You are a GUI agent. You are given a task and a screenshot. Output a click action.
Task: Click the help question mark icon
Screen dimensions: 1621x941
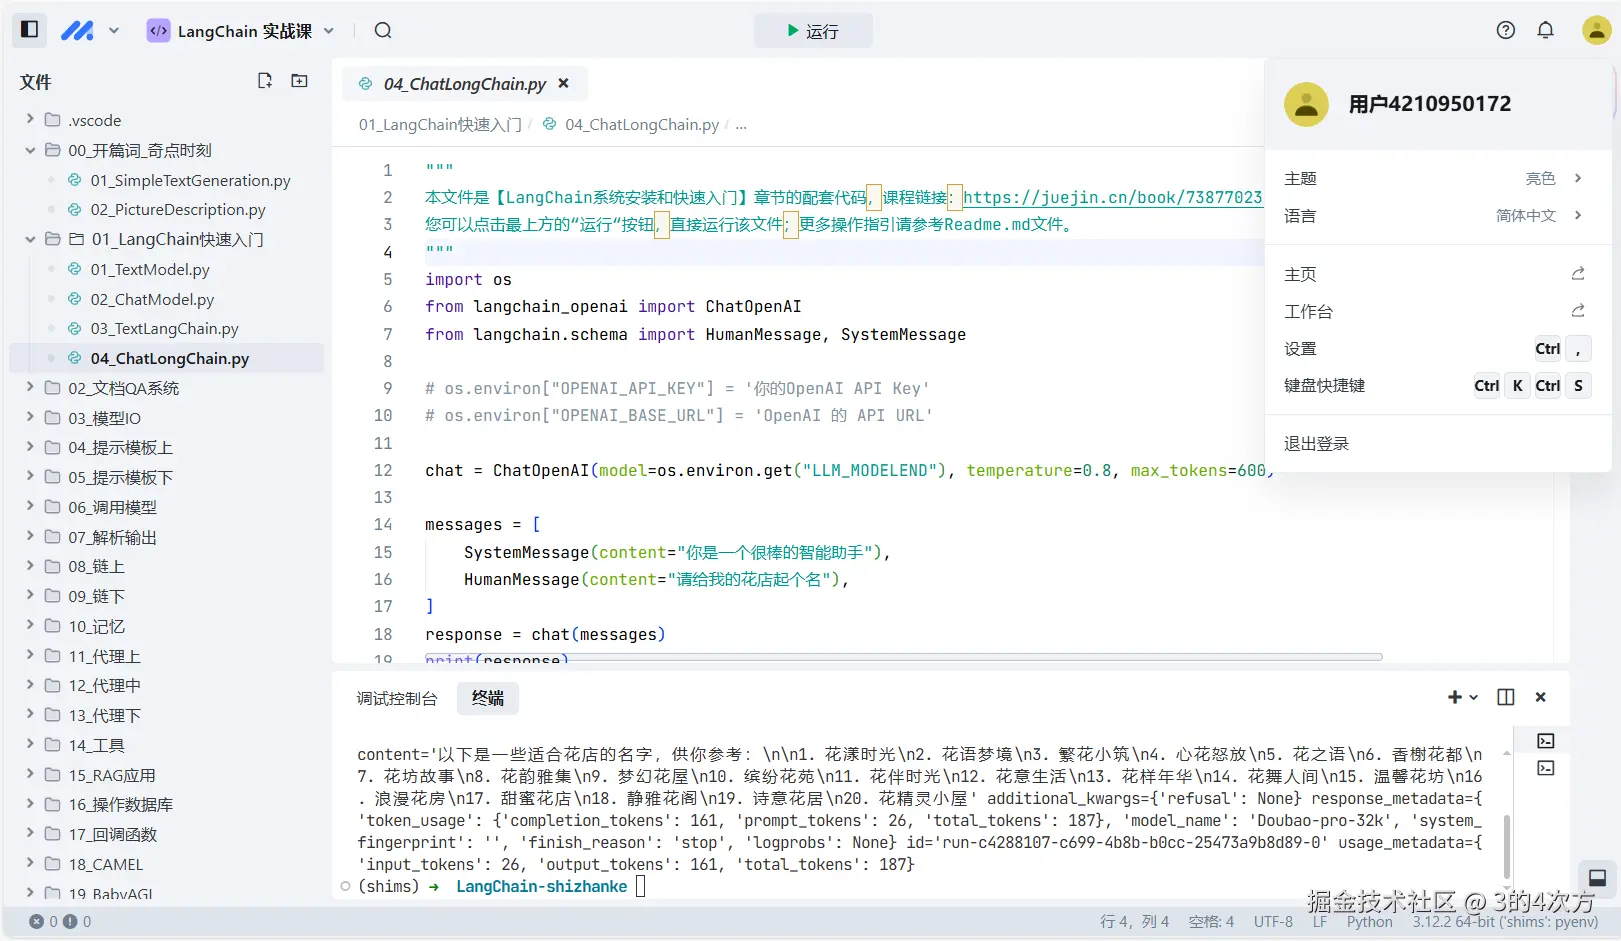tap(1505, 30)
